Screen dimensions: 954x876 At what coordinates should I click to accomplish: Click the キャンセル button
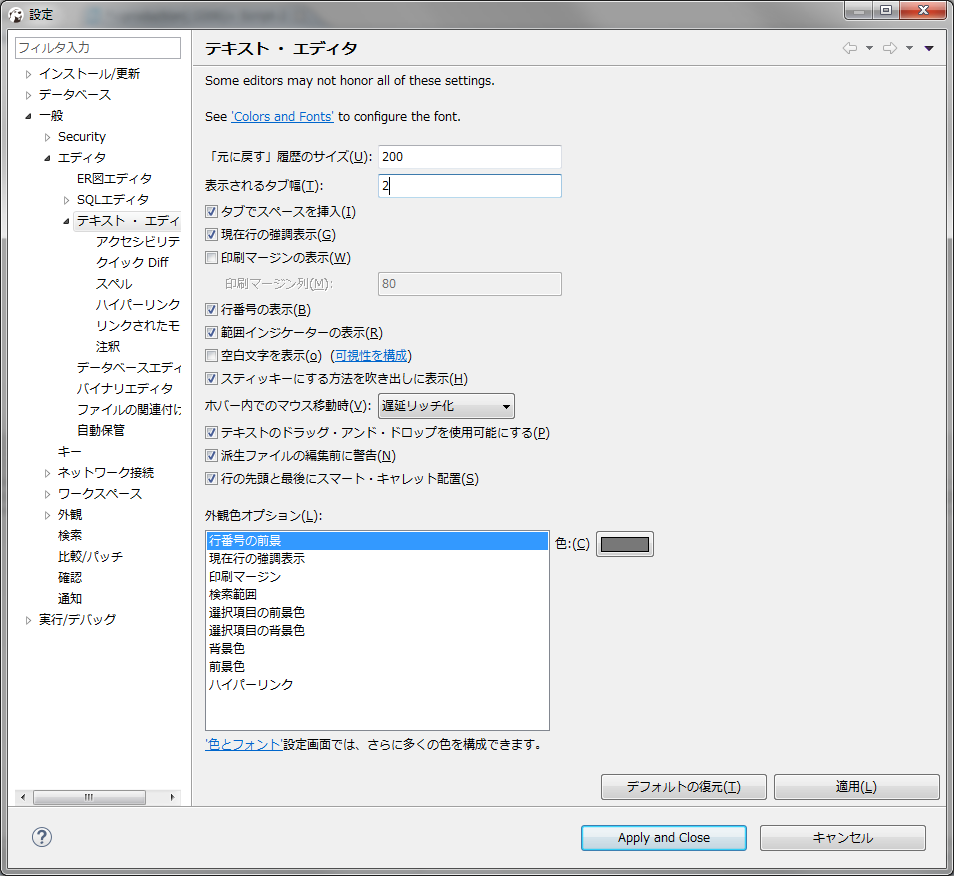(843, 838)
